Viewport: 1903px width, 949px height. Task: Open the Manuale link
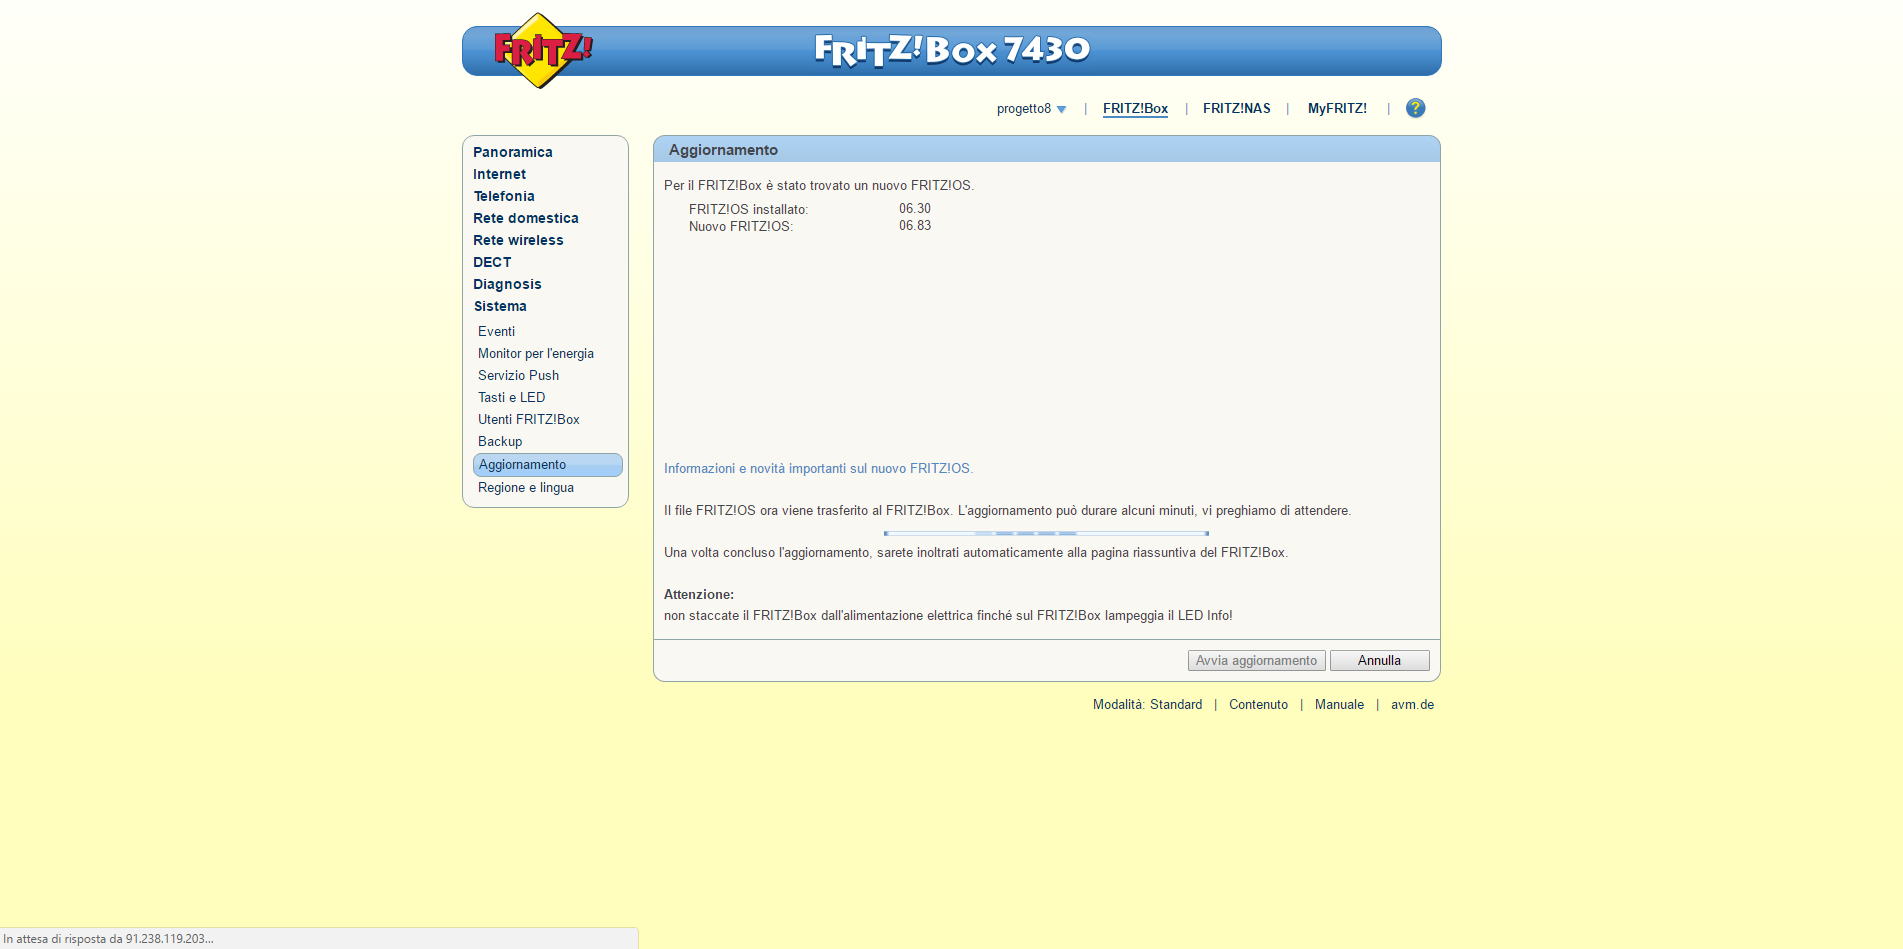click(x=1339, y=704)
